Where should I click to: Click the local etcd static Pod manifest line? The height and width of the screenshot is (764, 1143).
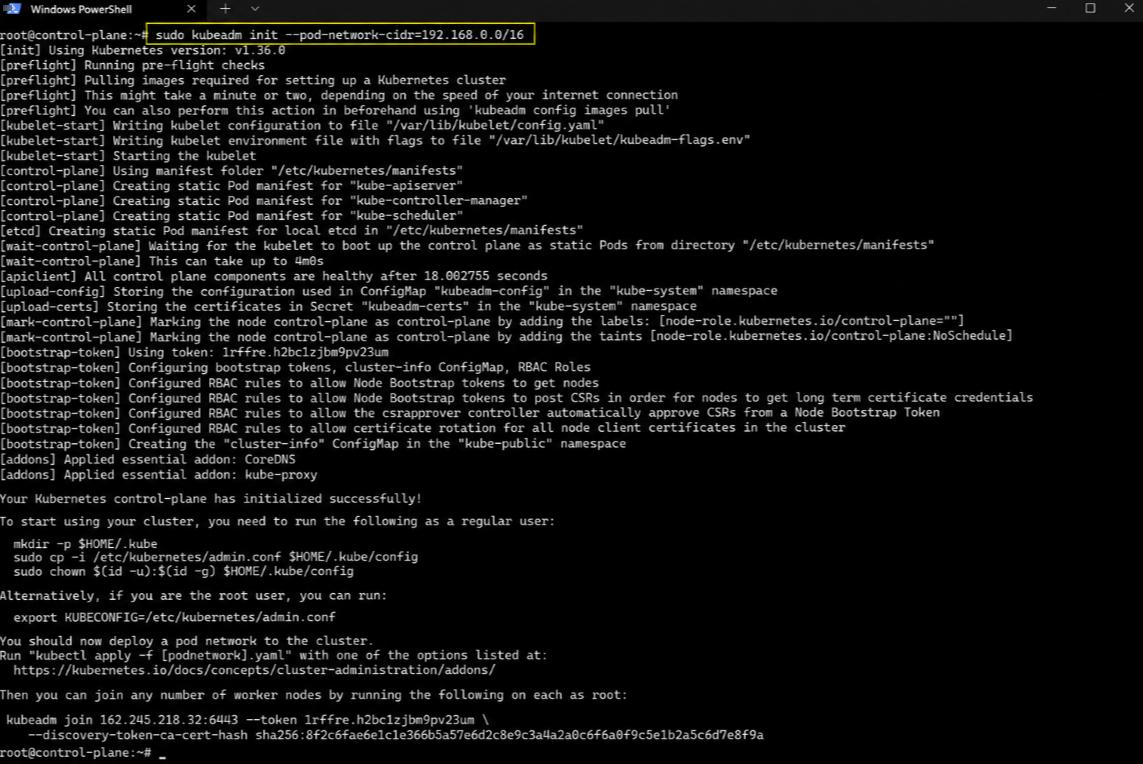[292, 231]
